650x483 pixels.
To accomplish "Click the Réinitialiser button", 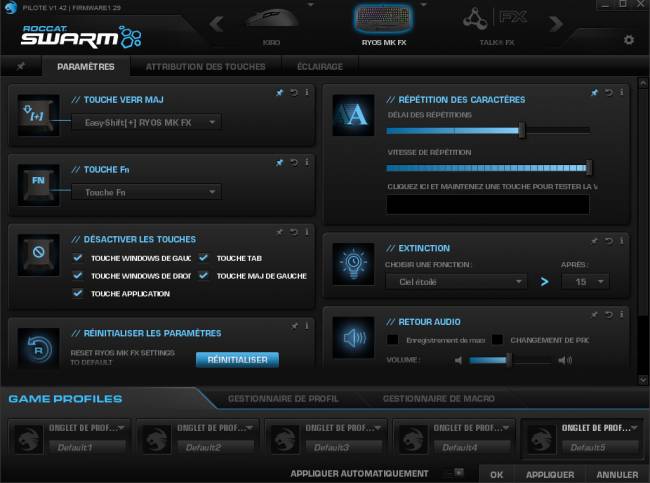I will coord(237,359).
